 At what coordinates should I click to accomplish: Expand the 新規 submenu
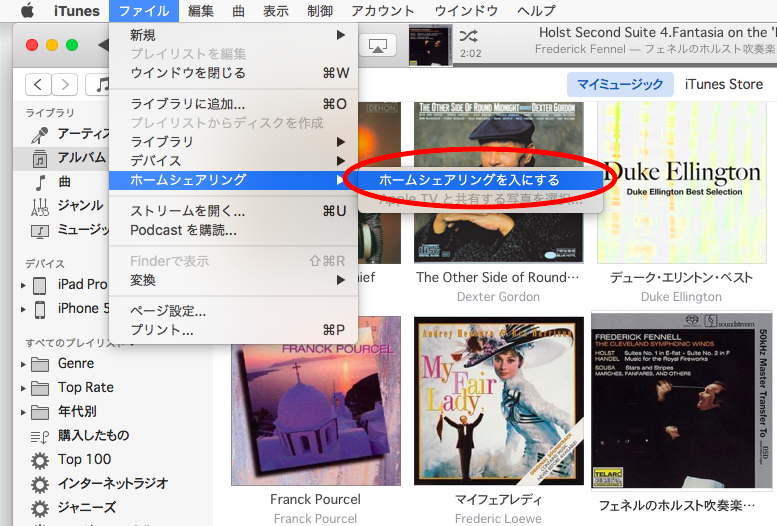233,35
